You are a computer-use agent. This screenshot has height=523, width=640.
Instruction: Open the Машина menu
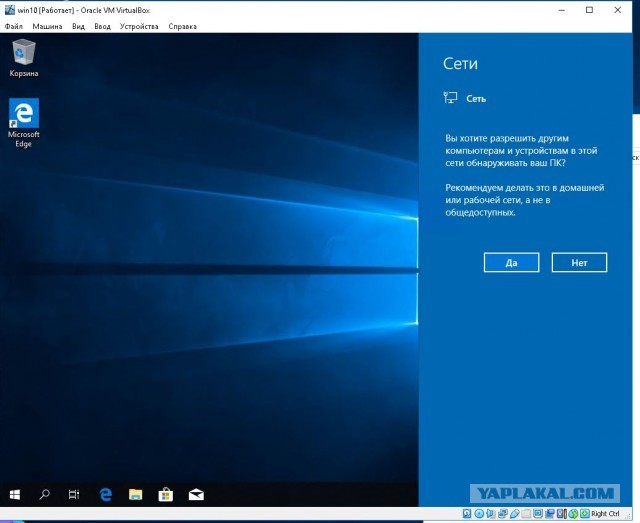[x=47, y=26]
